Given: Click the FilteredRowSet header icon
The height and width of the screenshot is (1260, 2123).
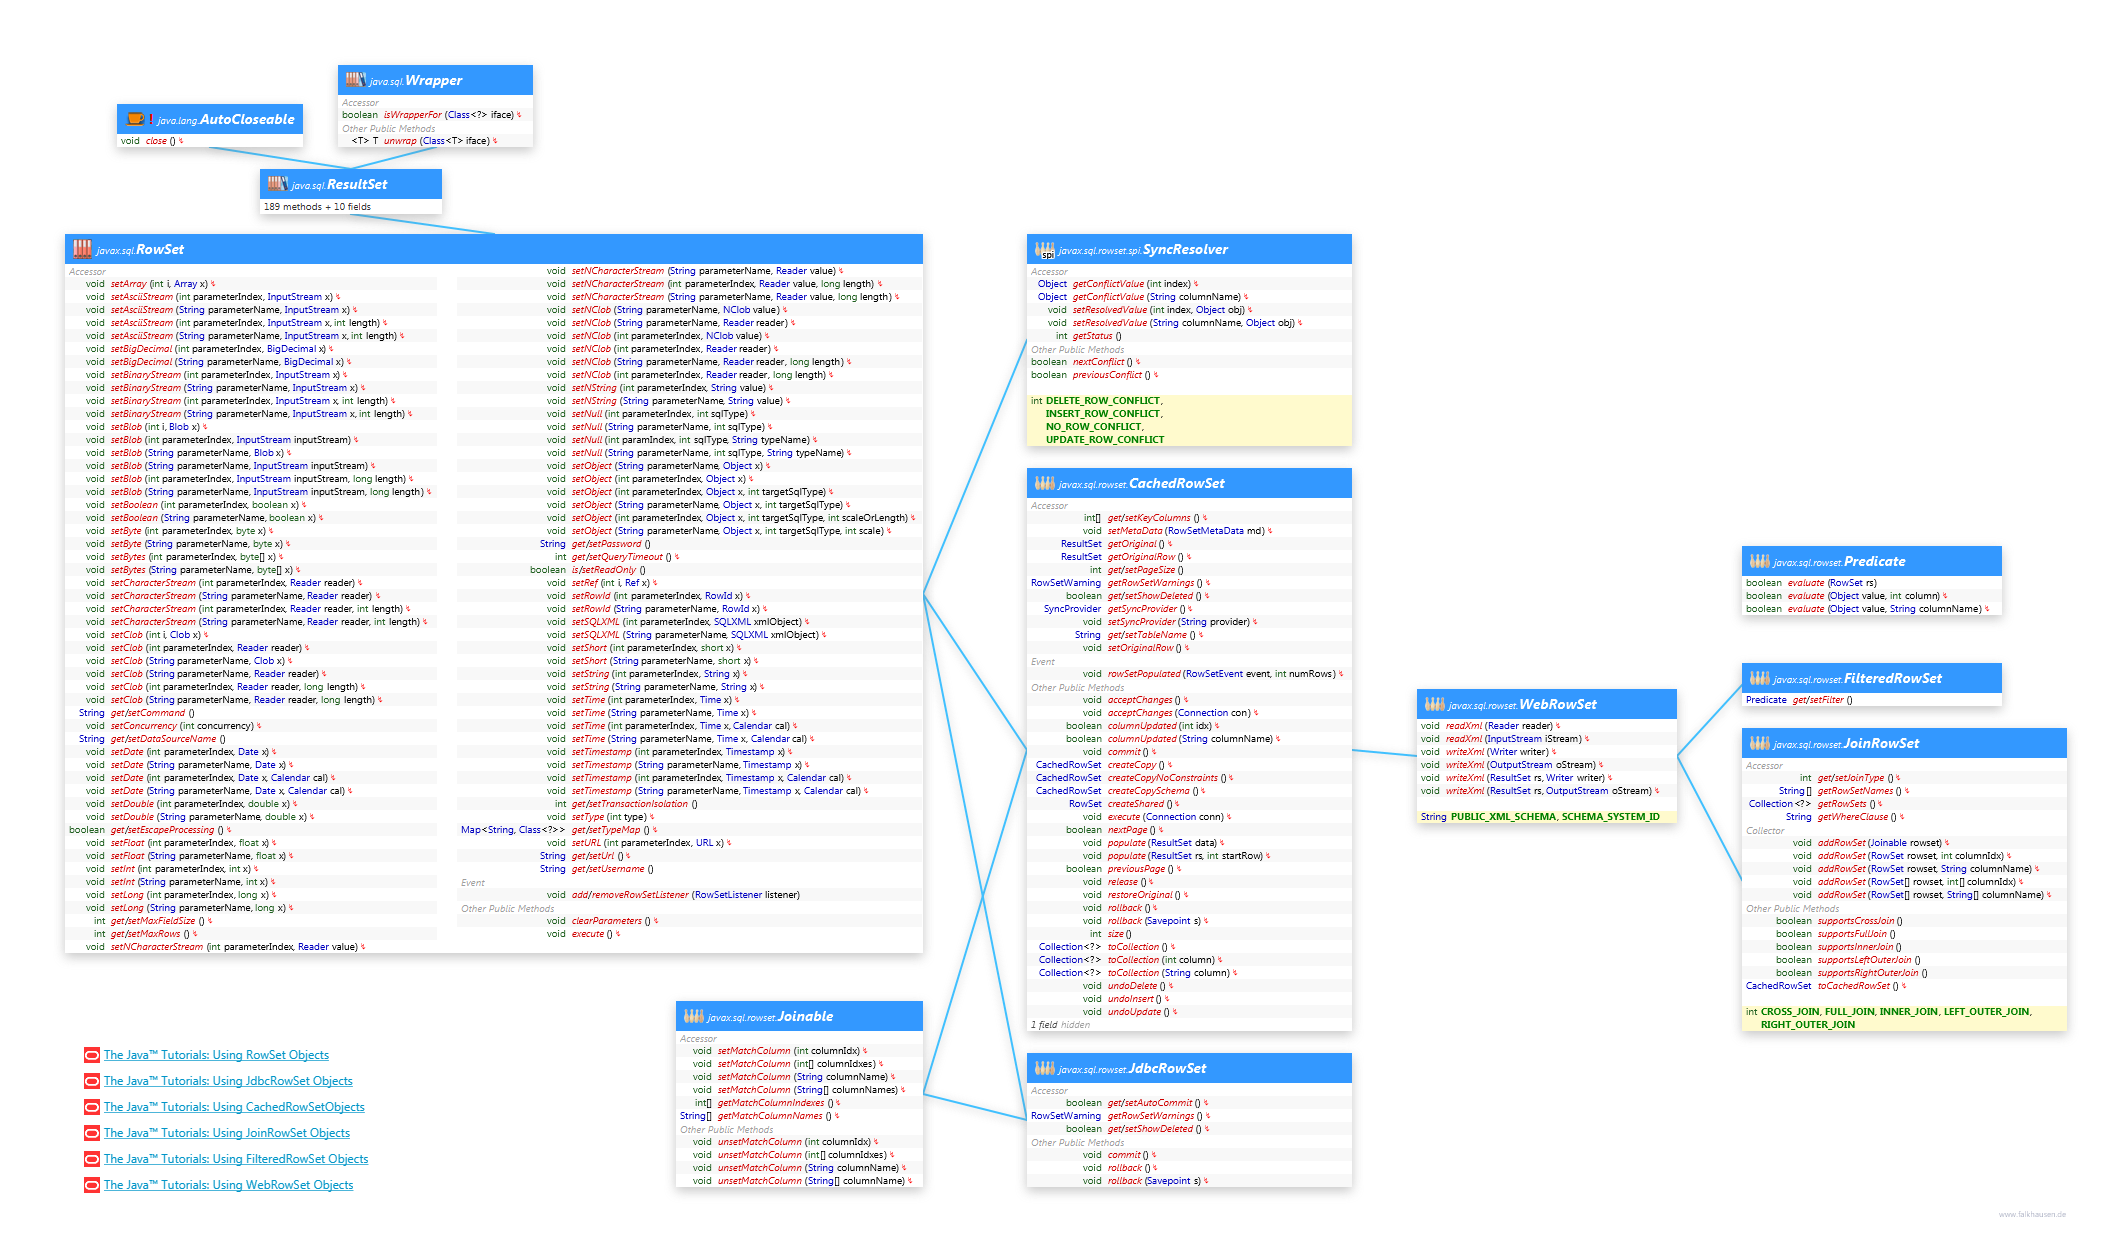Looking at the screenshot, I should [x=1759, y=677].
